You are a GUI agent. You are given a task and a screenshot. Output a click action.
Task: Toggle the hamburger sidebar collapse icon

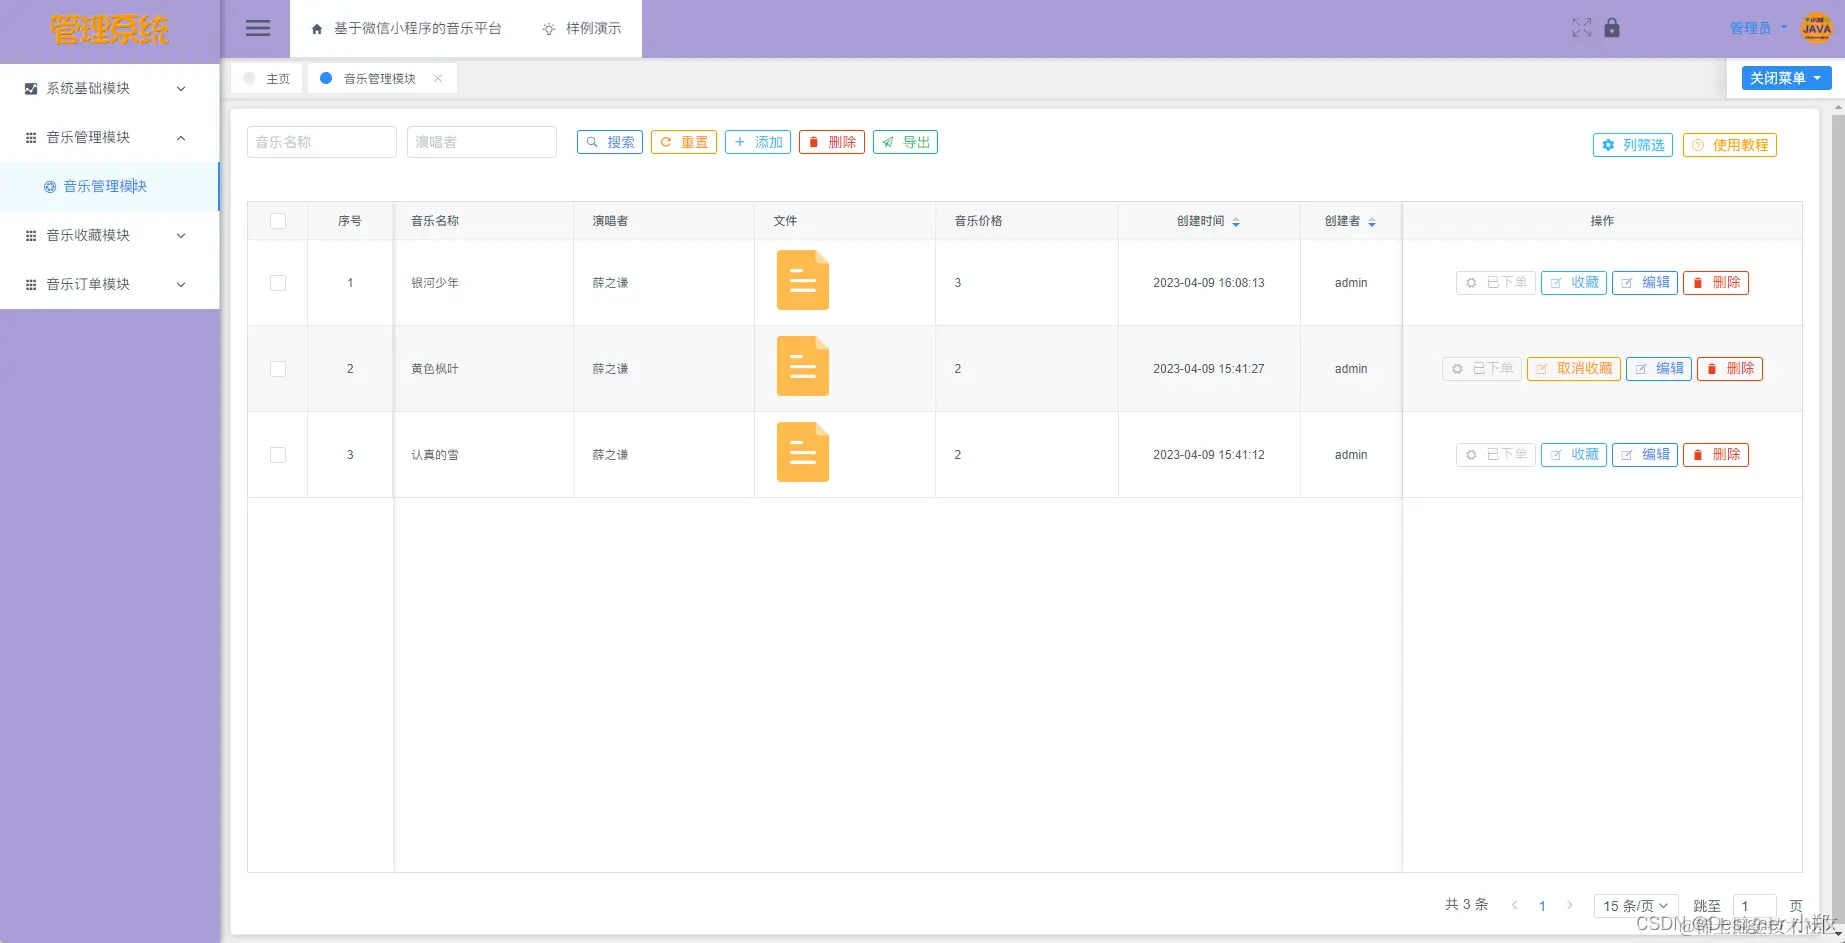[x=258, y=28]
